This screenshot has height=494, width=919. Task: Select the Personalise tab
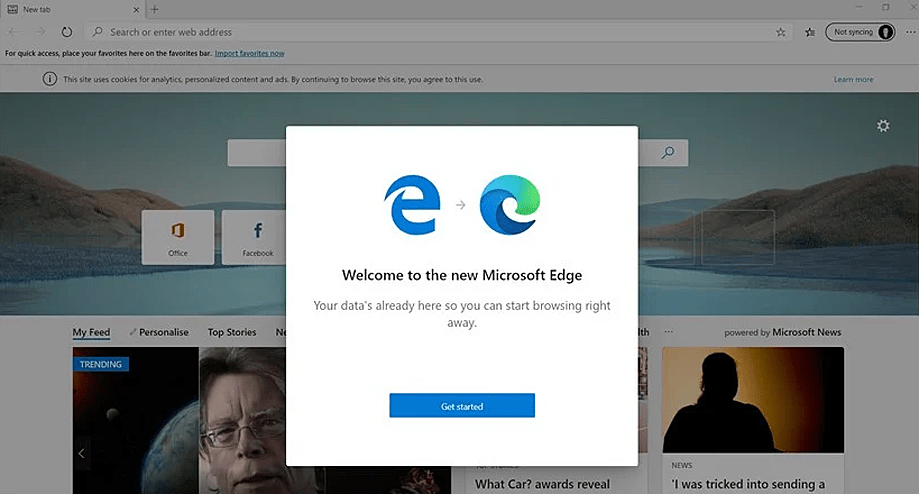point(159,332)
